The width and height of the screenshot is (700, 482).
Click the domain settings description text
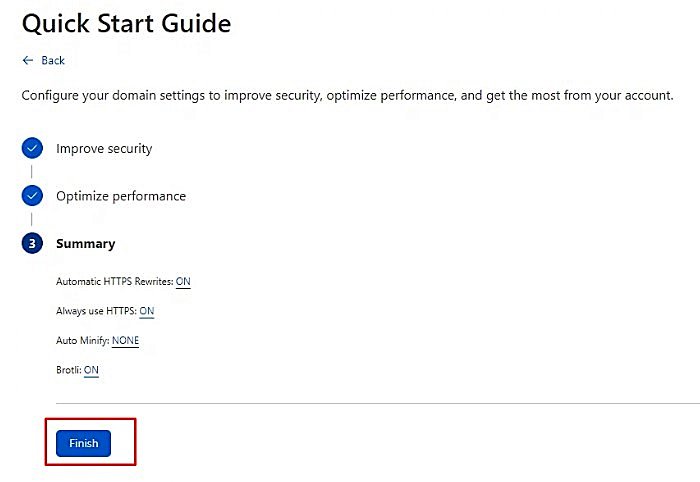347,96
